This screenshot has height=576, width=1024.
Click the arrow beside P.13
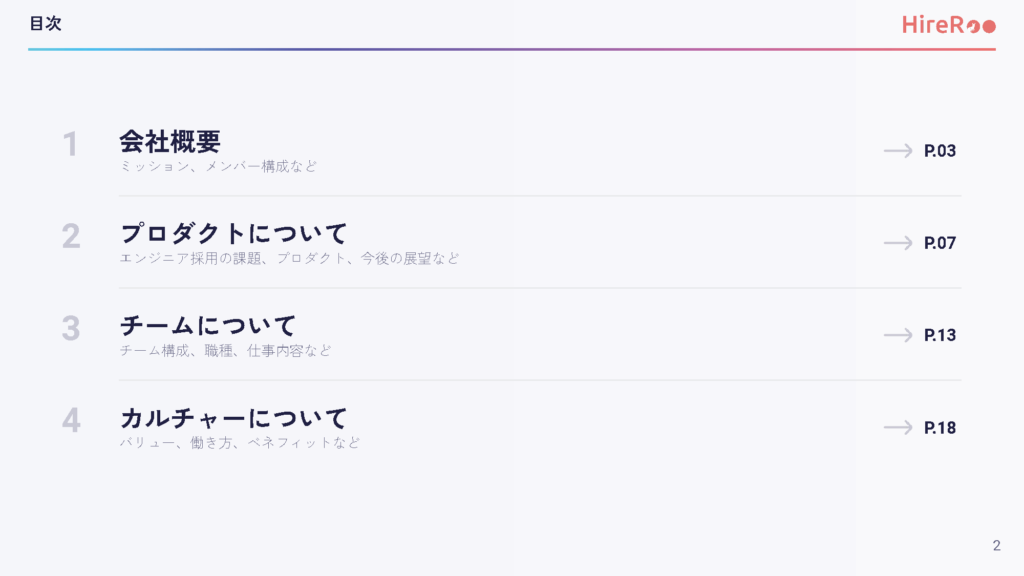[898, 335]
